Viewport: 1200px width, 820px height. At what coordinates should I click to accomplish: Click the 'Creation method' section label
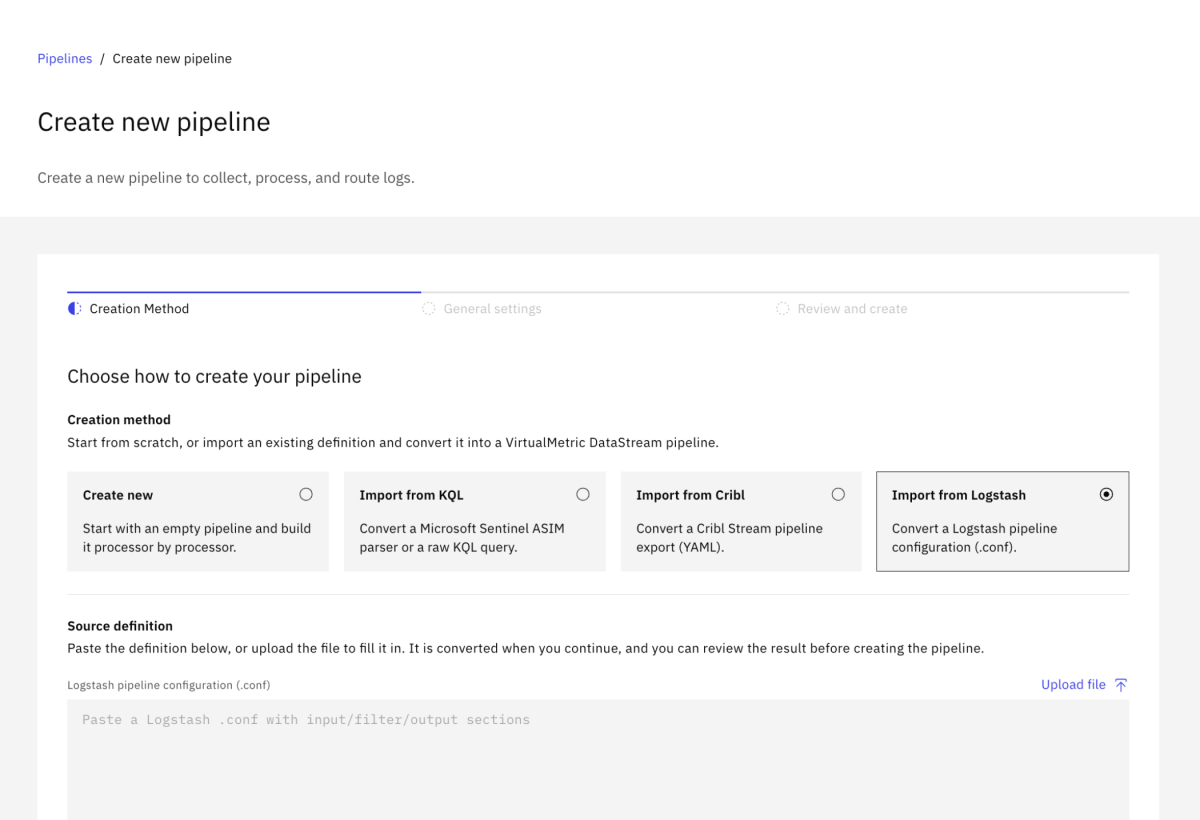pos(119,420)
